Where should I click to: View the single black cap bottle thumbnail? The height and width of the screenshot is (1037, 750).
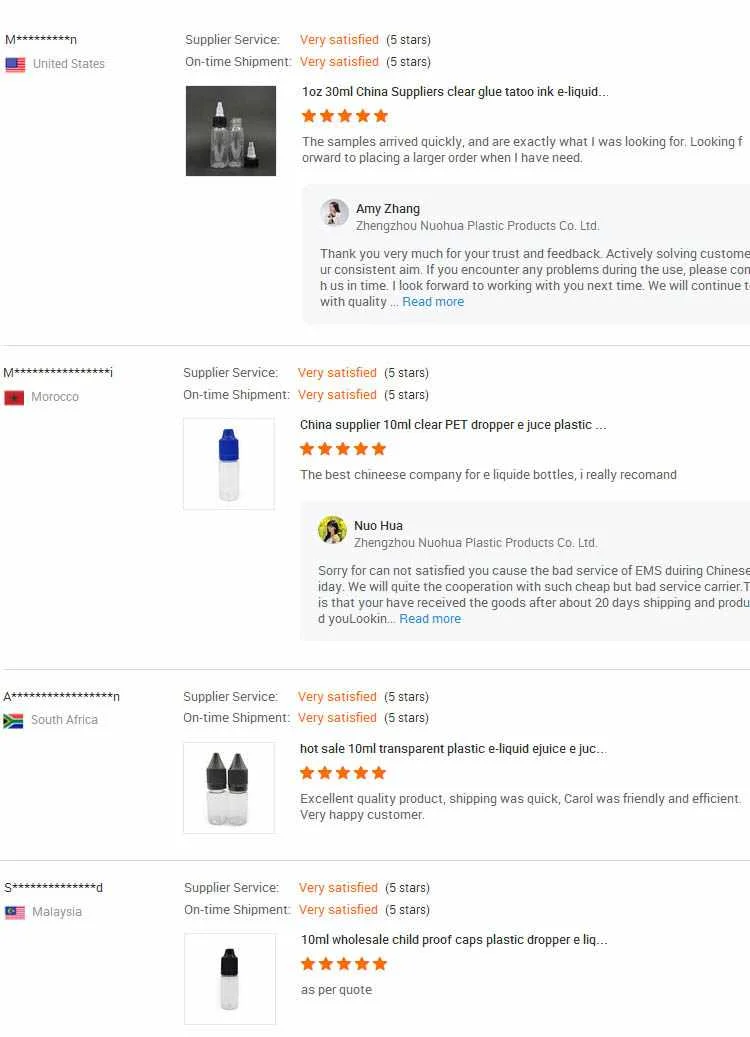(x=230, y=979)
